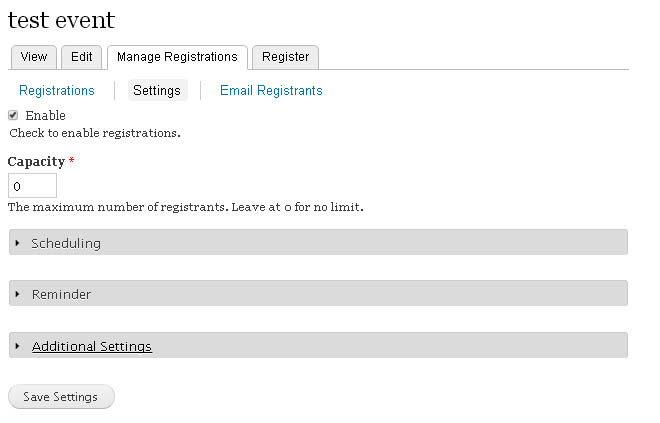Expand the Reminder section by its title
The image size is (660, 423).
[61, 294]
